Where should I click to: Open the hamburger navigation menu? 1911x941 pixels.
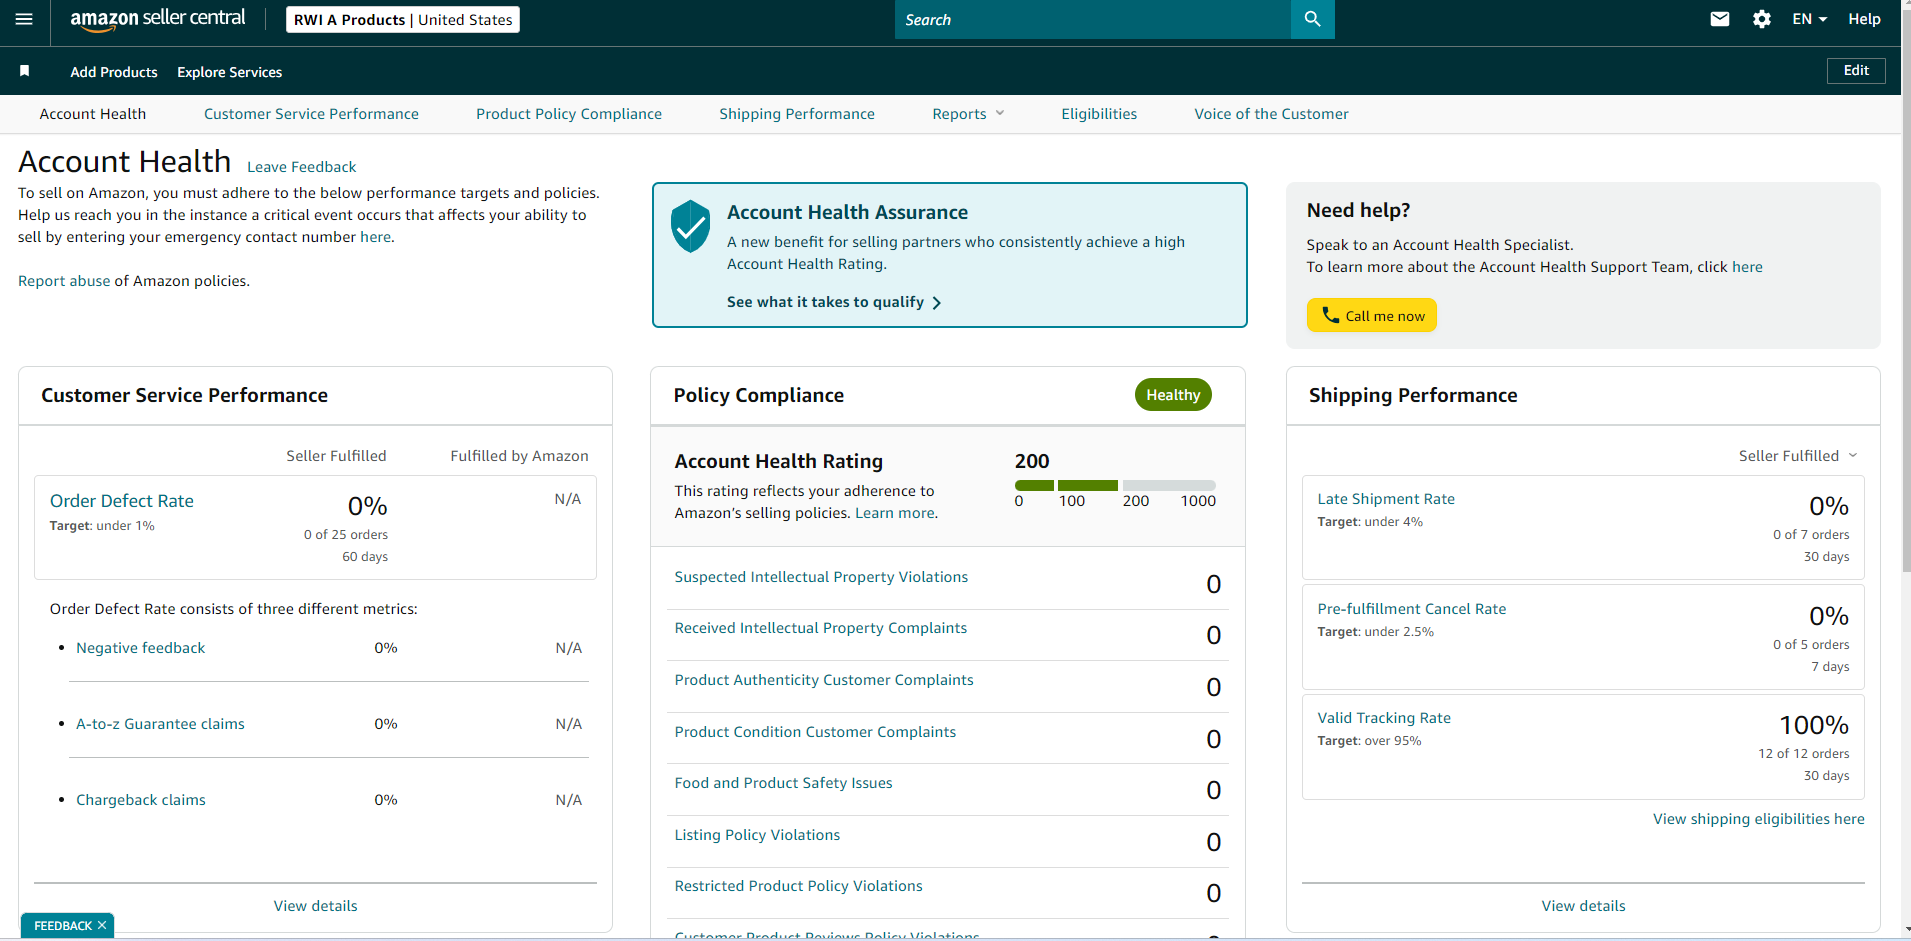tap(24, 19)
